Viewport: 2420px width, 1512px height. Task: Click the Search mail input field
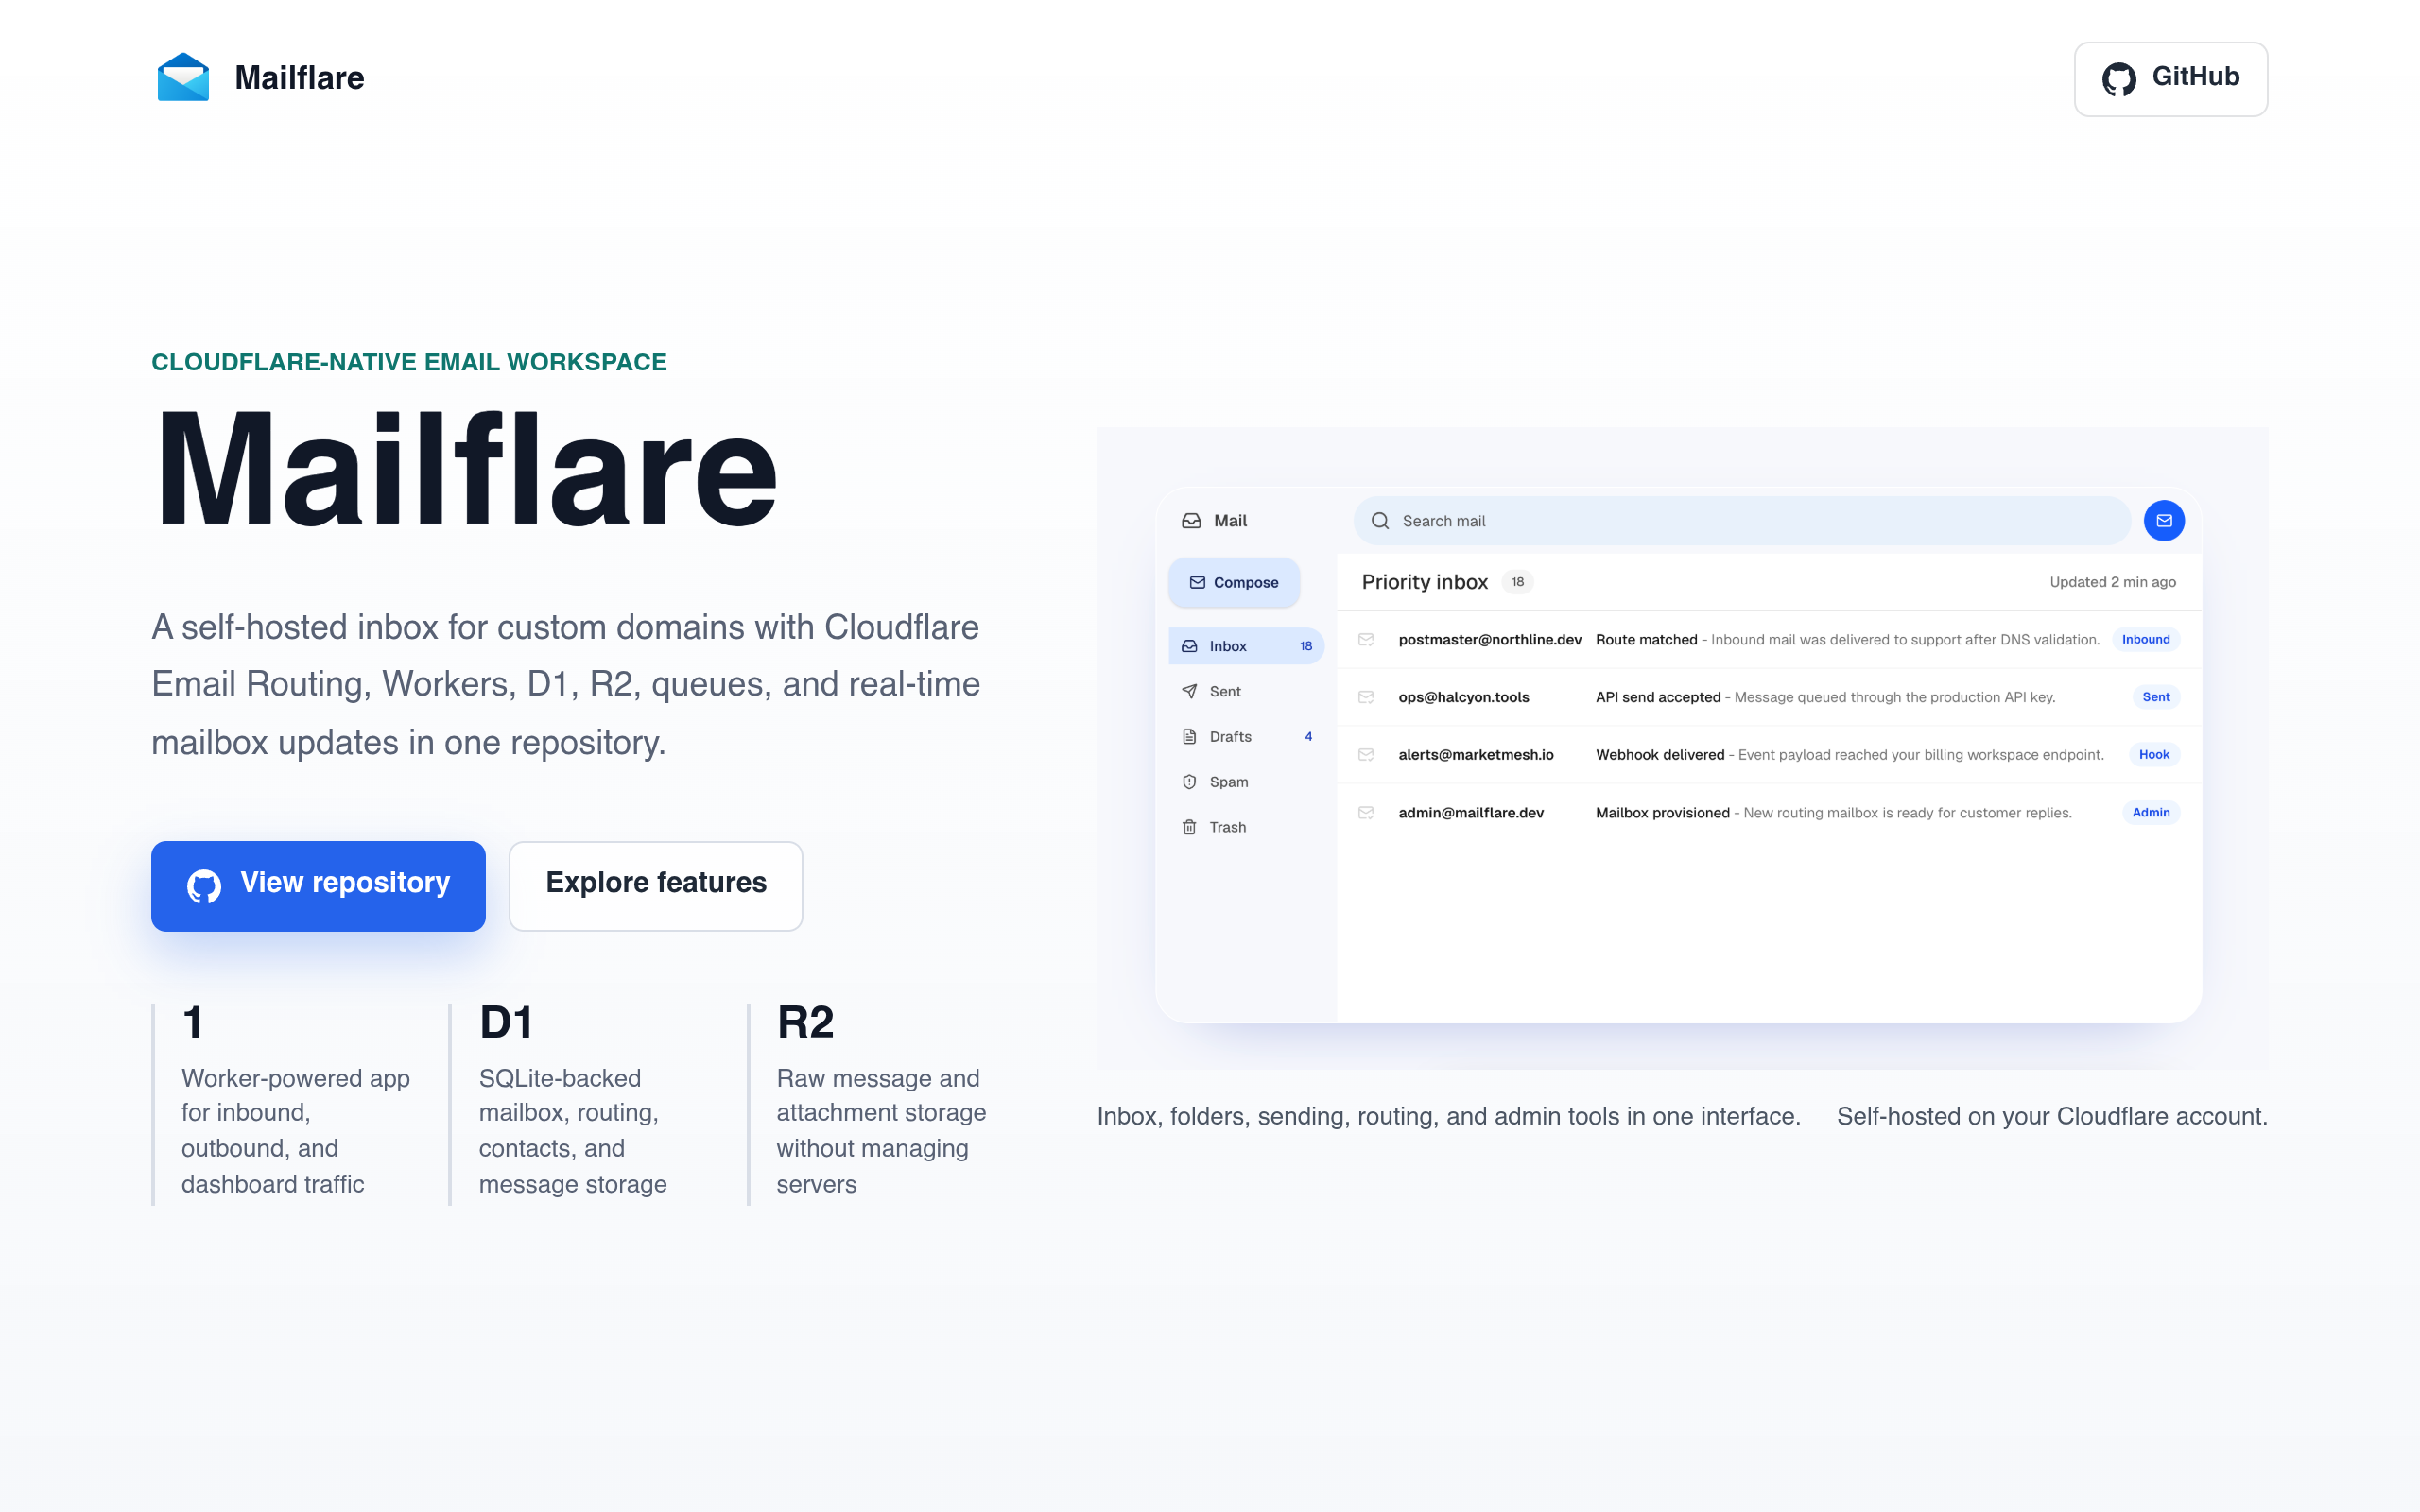1742,521
